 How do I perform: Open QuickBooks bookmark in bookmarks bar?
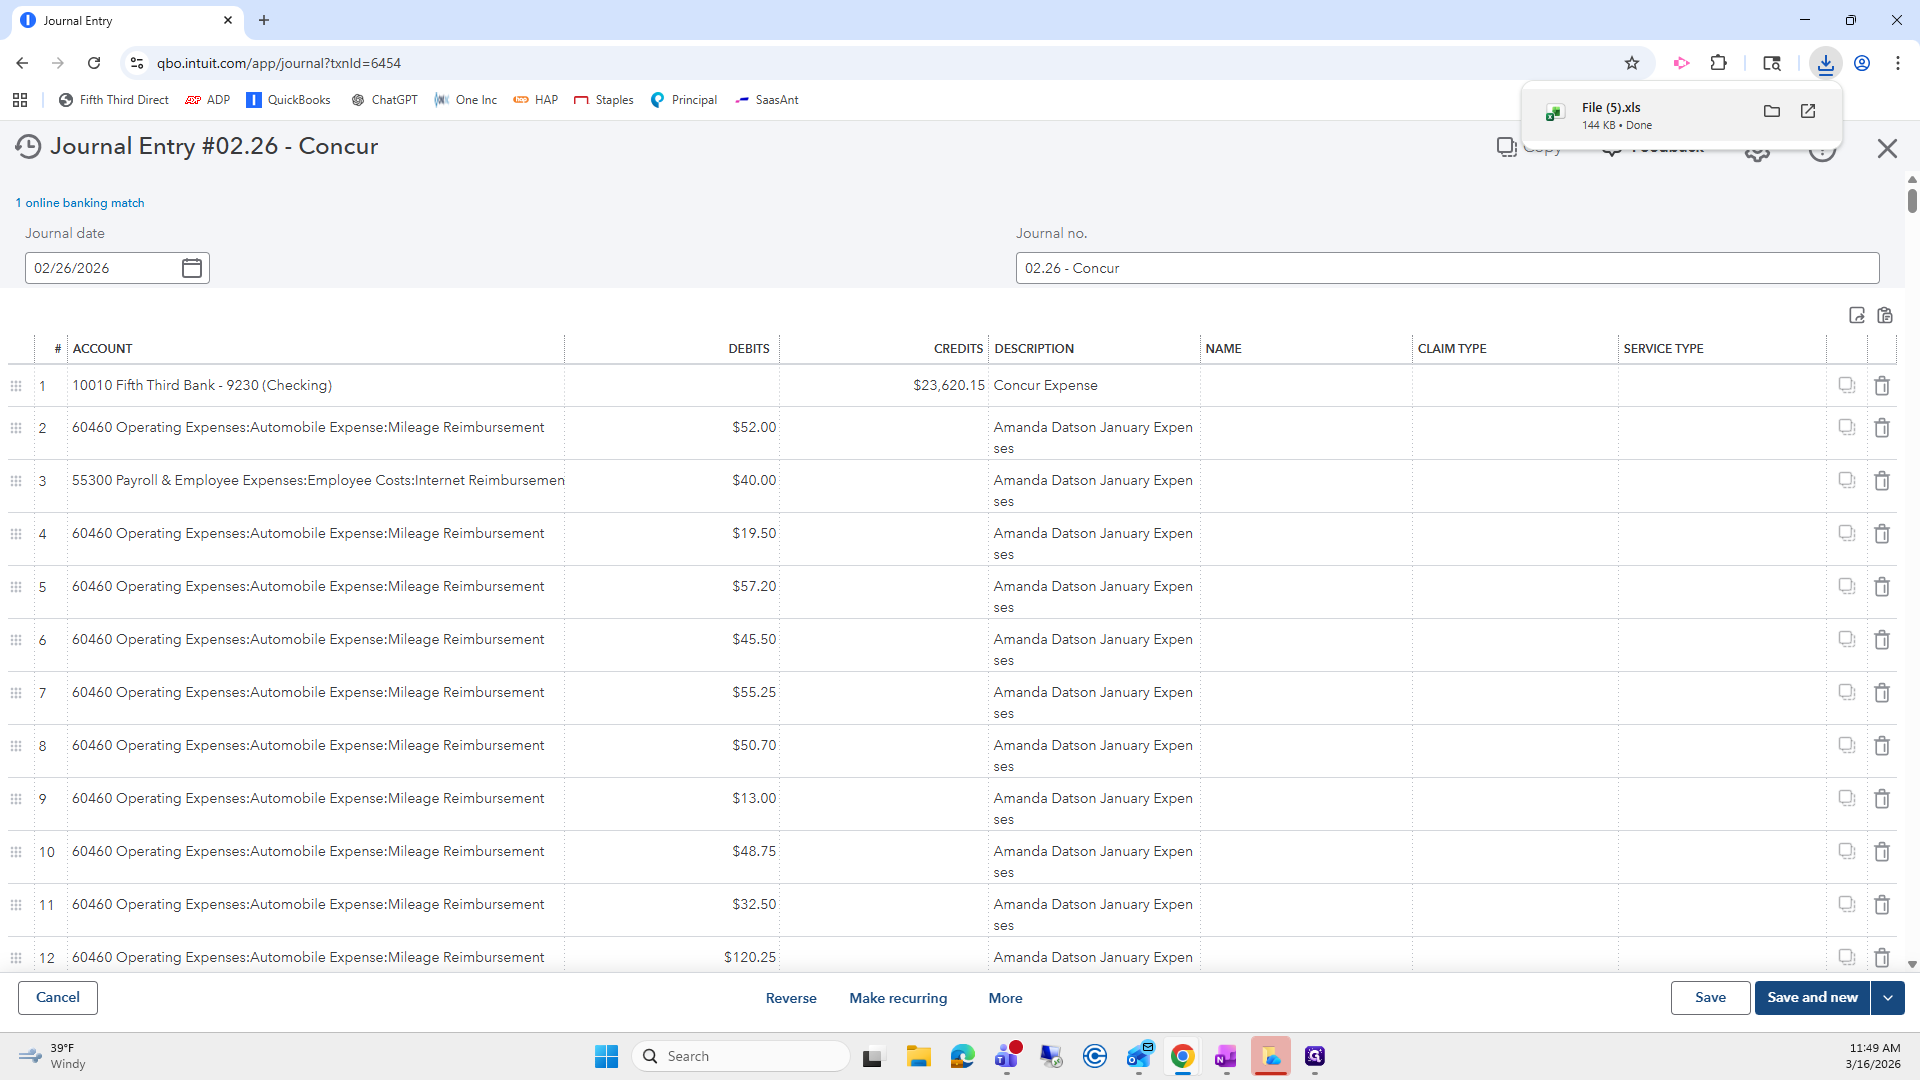(x=288, y=100)
